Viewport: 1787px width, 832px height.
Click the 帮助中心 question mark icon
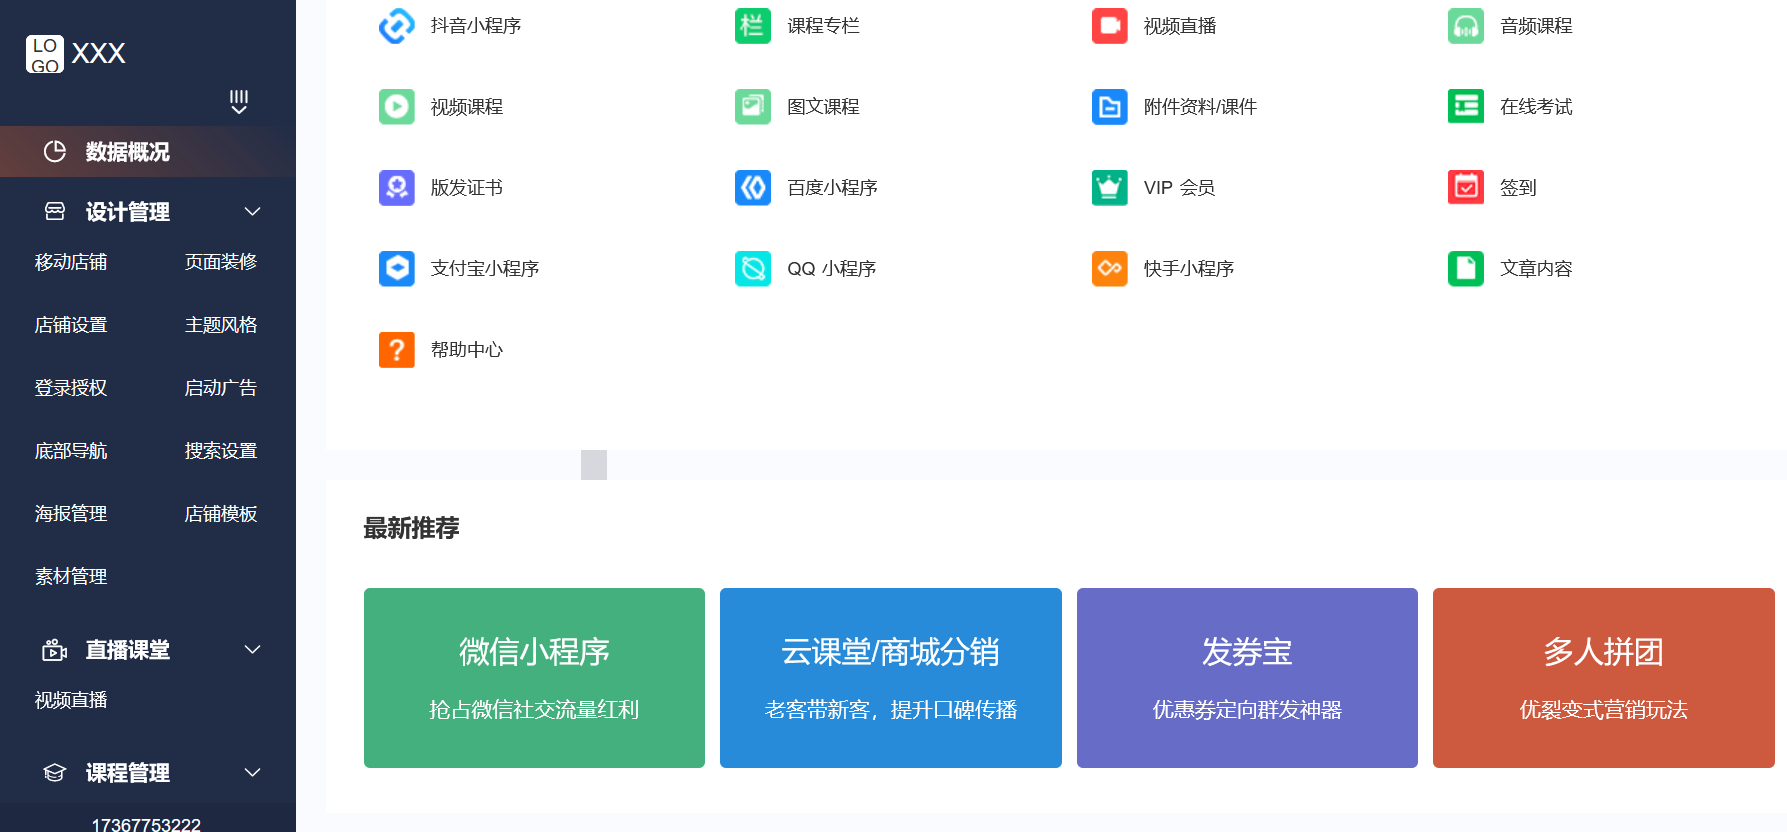pos(396,349)
